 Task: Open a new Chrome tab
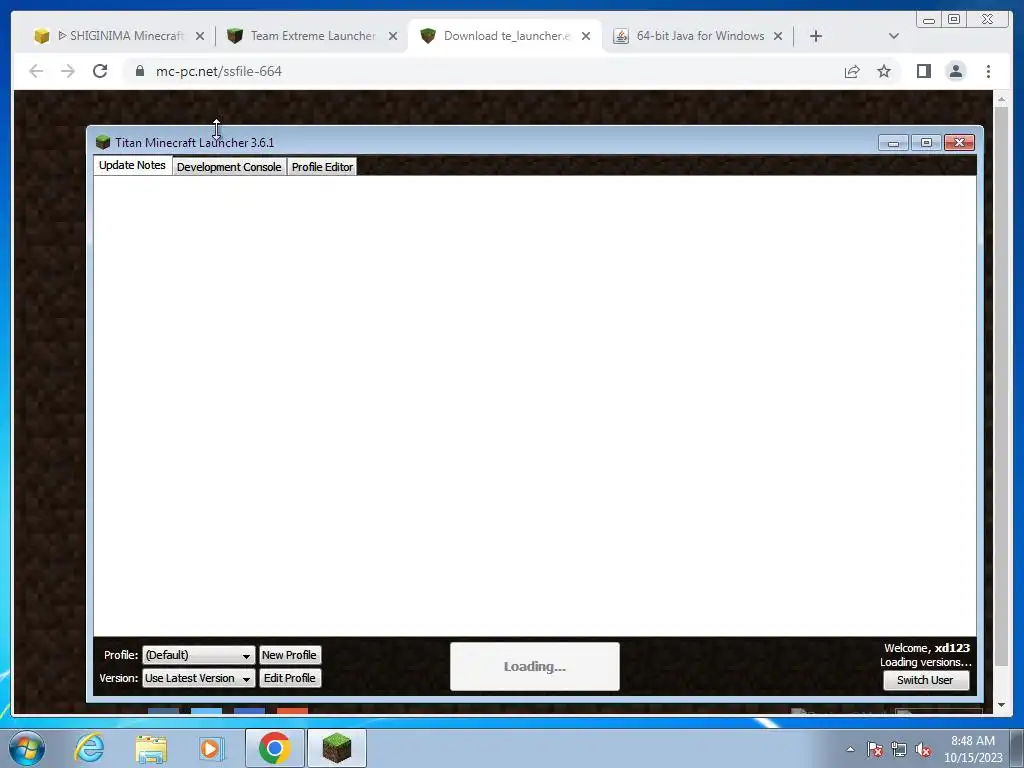[x=816, y=36]
